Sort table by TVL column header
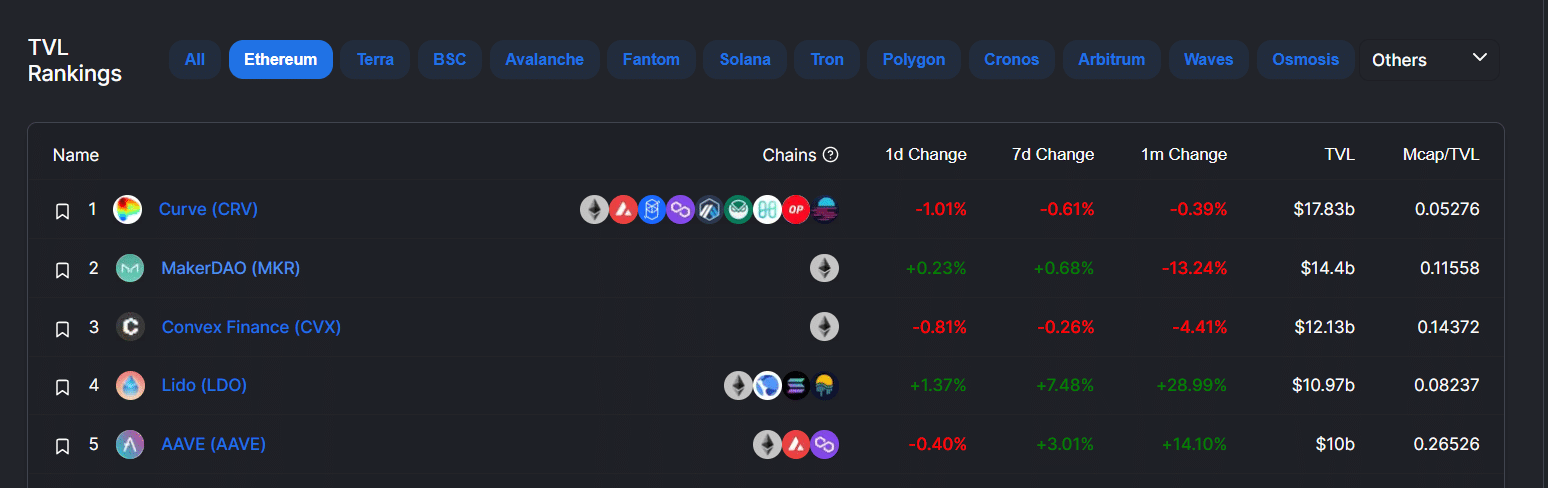 tap(1339, 155)
